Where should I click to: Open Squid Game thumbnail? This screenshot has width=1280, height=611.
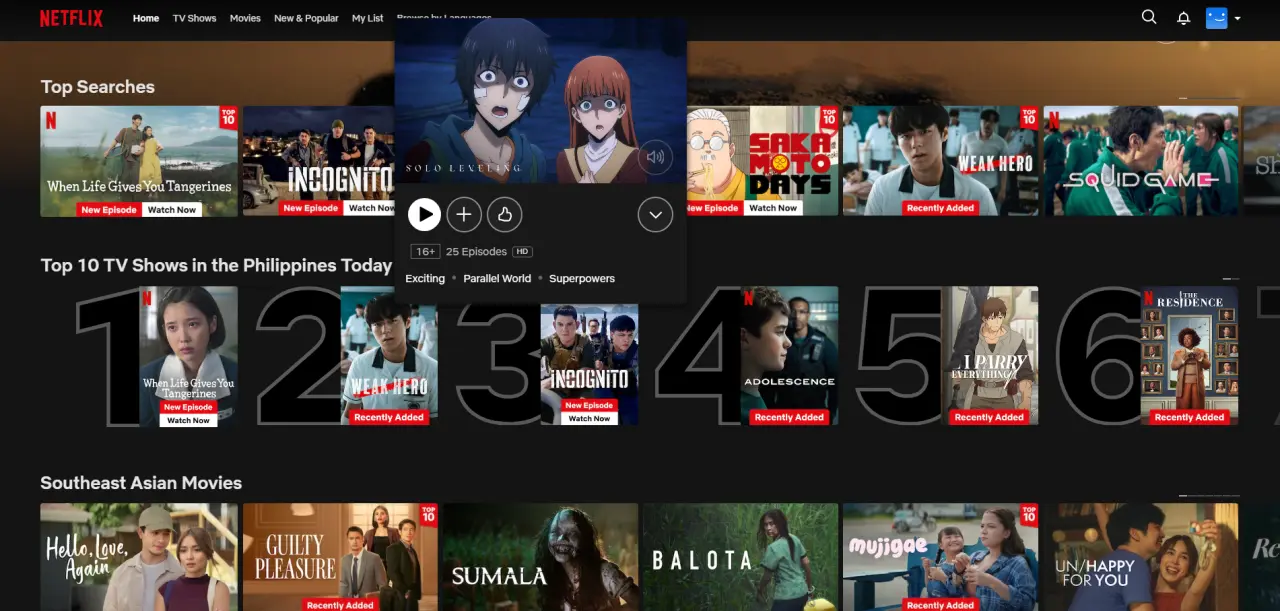(x=1141, y=161)
